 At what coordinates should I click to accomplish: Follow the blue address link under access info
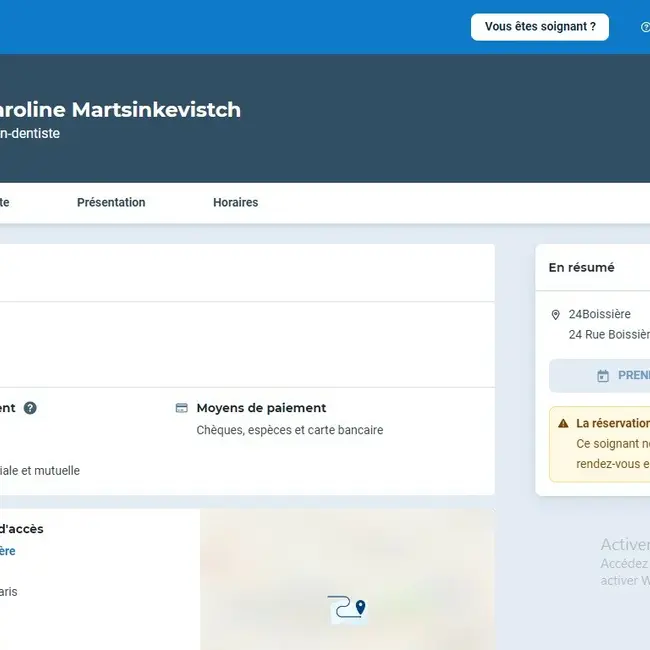[8, 551]
